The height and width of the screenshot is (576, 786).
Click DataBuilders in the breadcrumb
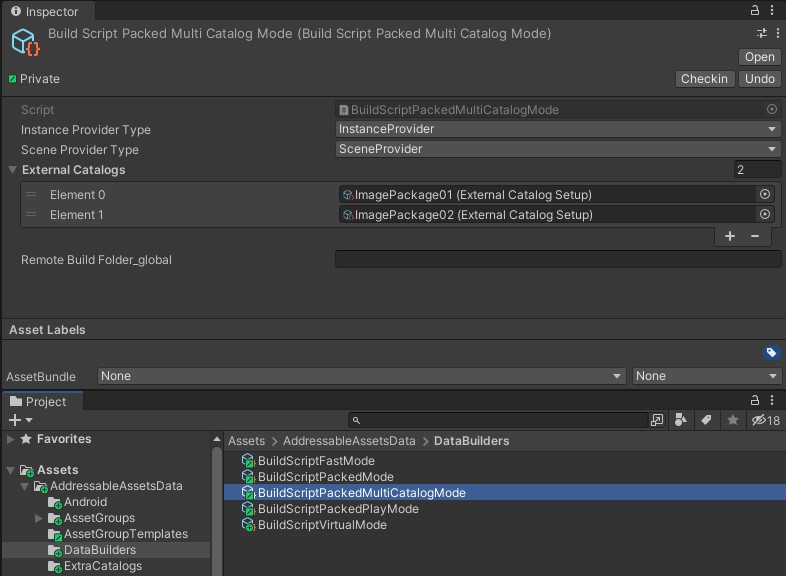point(471,441)
